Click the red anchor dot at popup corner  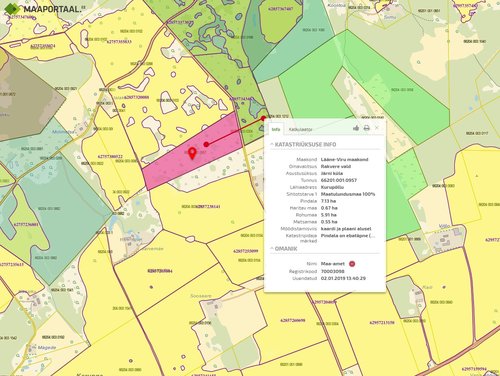[263, 118]
